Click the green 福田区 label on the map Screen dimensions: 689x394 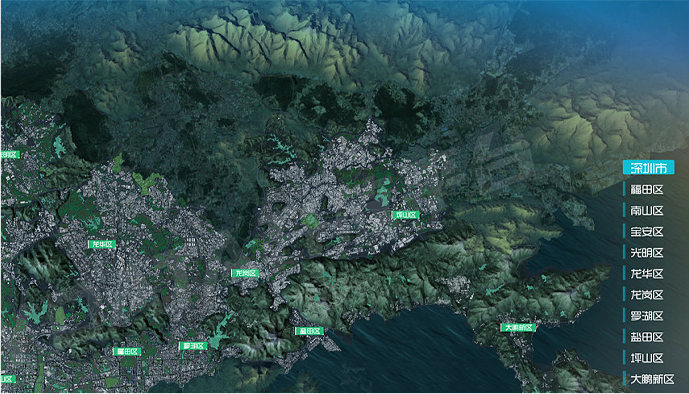[x=127, y=351]
